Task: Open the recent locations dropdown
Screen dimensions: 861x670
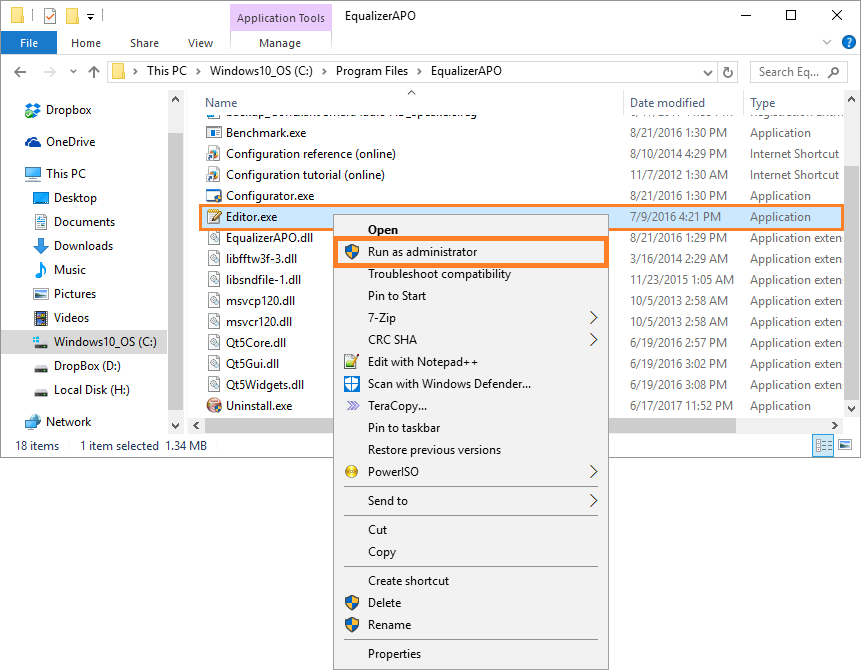Action: click(x=74, y=72)
